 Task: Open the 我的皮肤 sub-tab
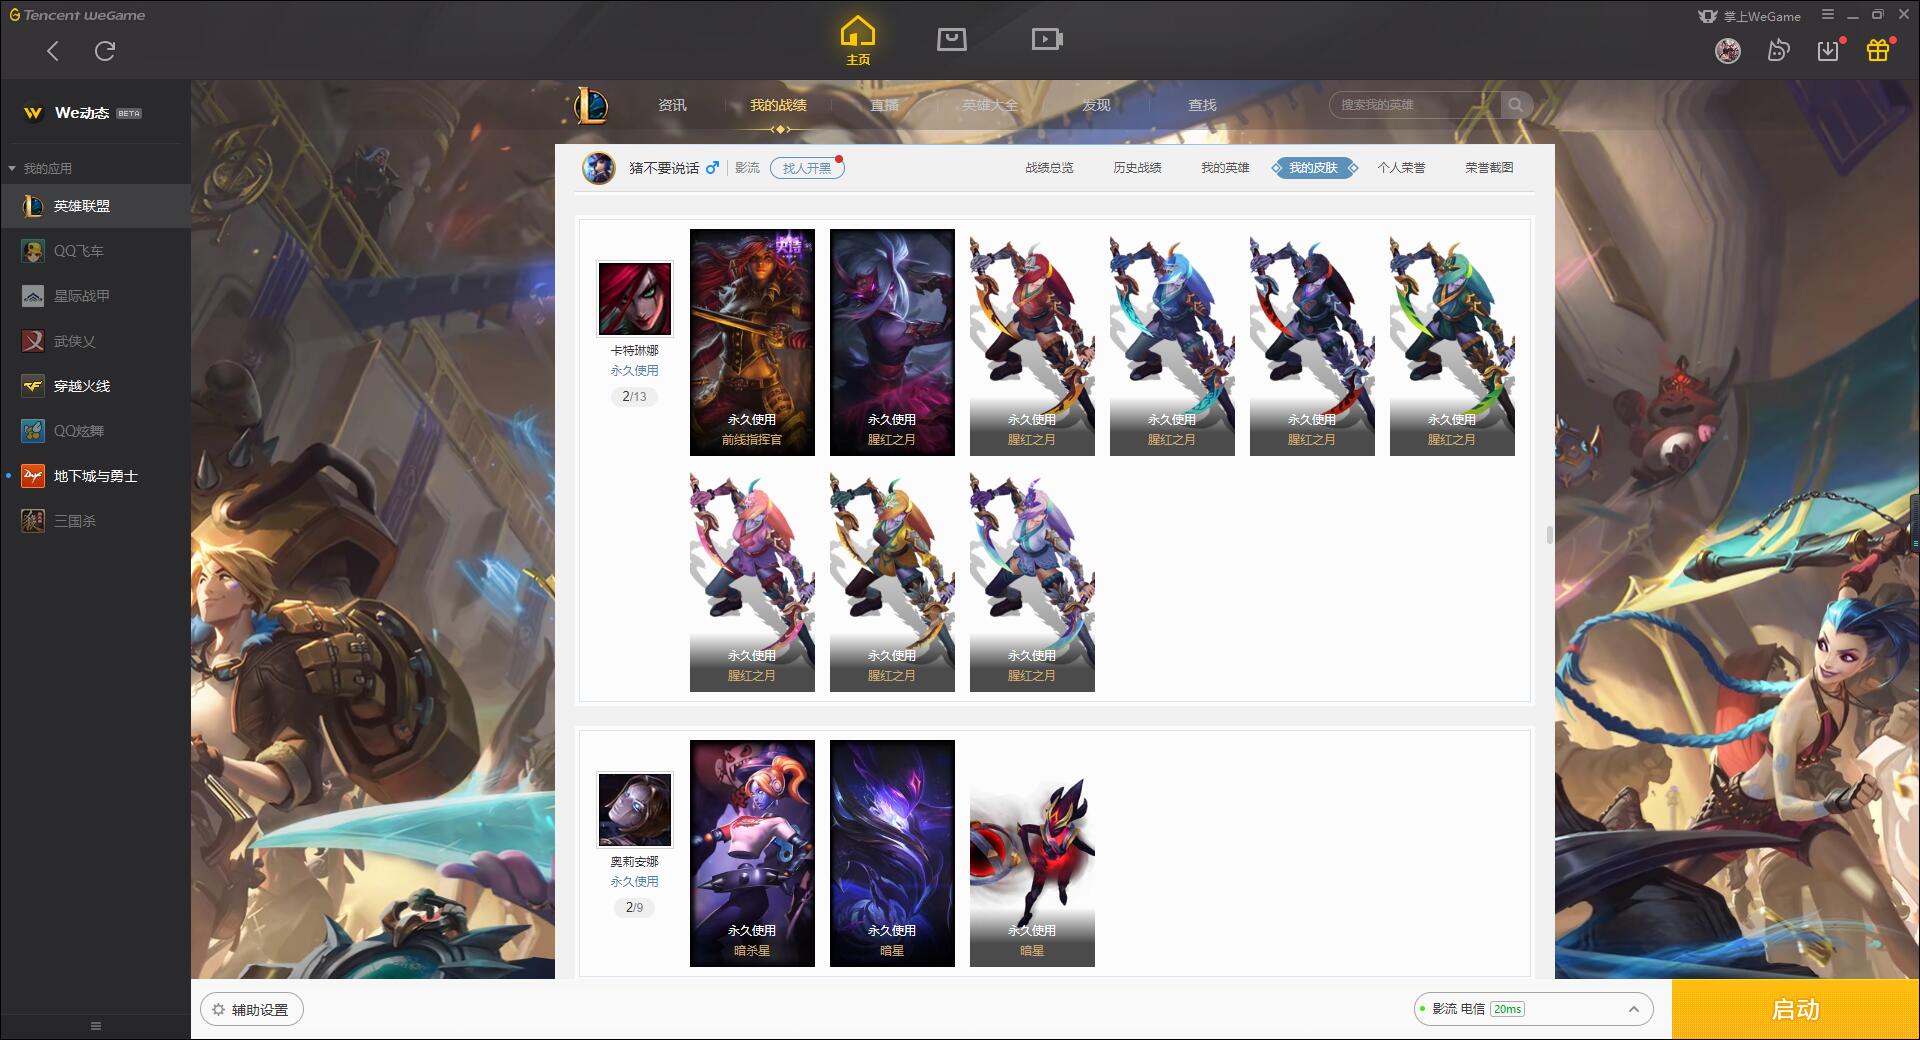pyautogui.click(x=1313, y=168)
